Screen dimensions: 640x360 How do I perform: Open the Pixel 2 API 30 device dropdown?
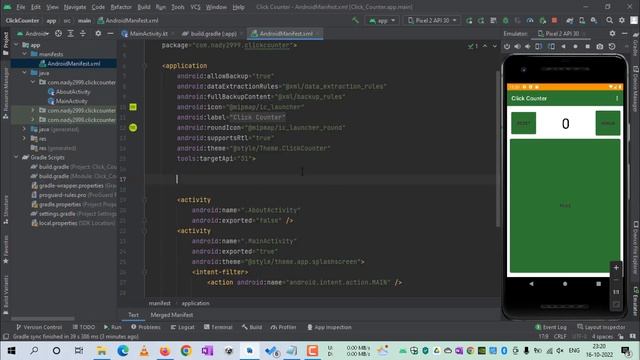432,20
